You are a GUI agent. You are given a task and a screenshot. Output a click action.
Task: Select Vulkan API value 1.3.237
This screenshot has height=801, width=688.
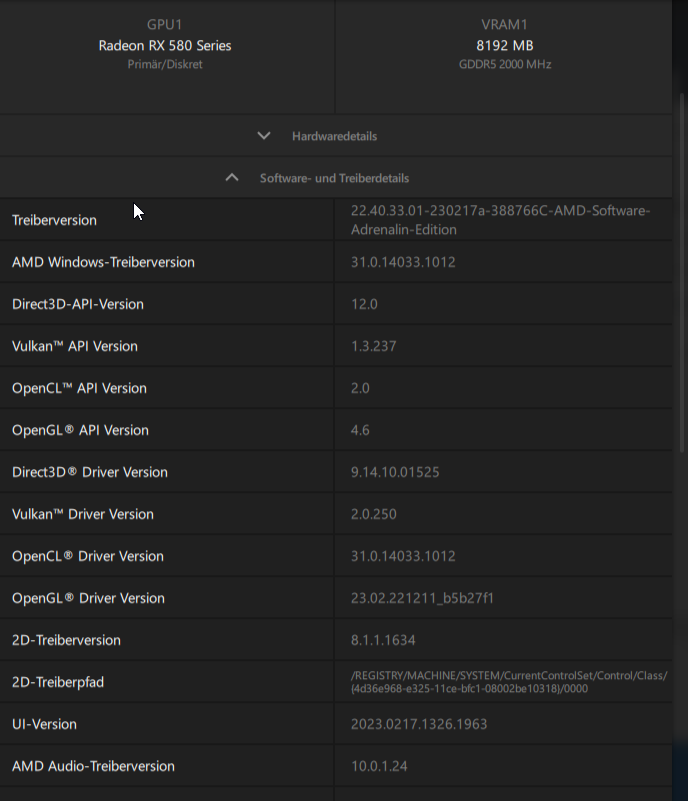tap(373, 346)
